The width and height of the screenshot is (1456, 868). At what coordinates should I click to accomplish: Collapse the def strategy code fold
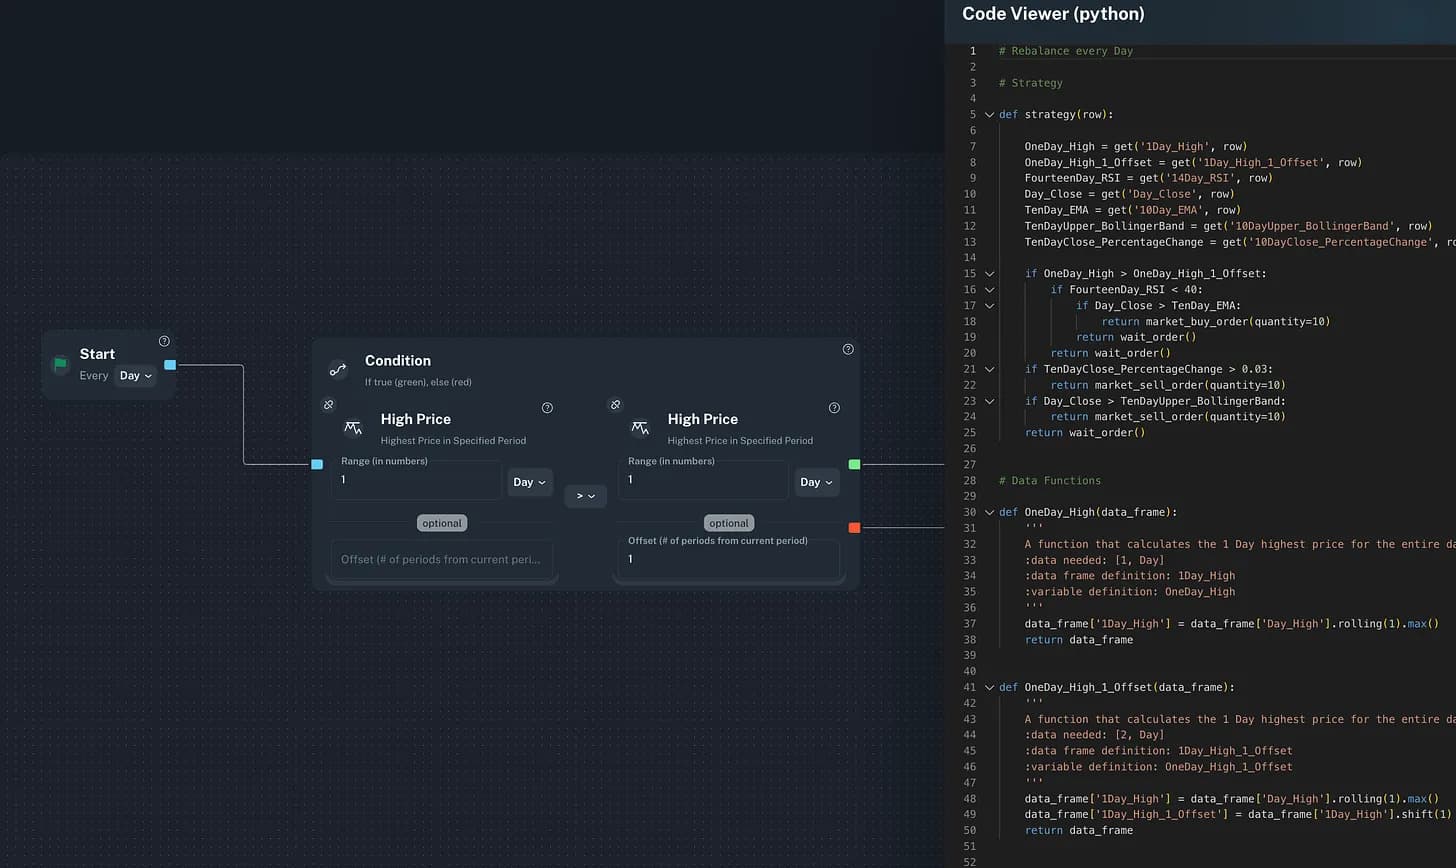989,115
